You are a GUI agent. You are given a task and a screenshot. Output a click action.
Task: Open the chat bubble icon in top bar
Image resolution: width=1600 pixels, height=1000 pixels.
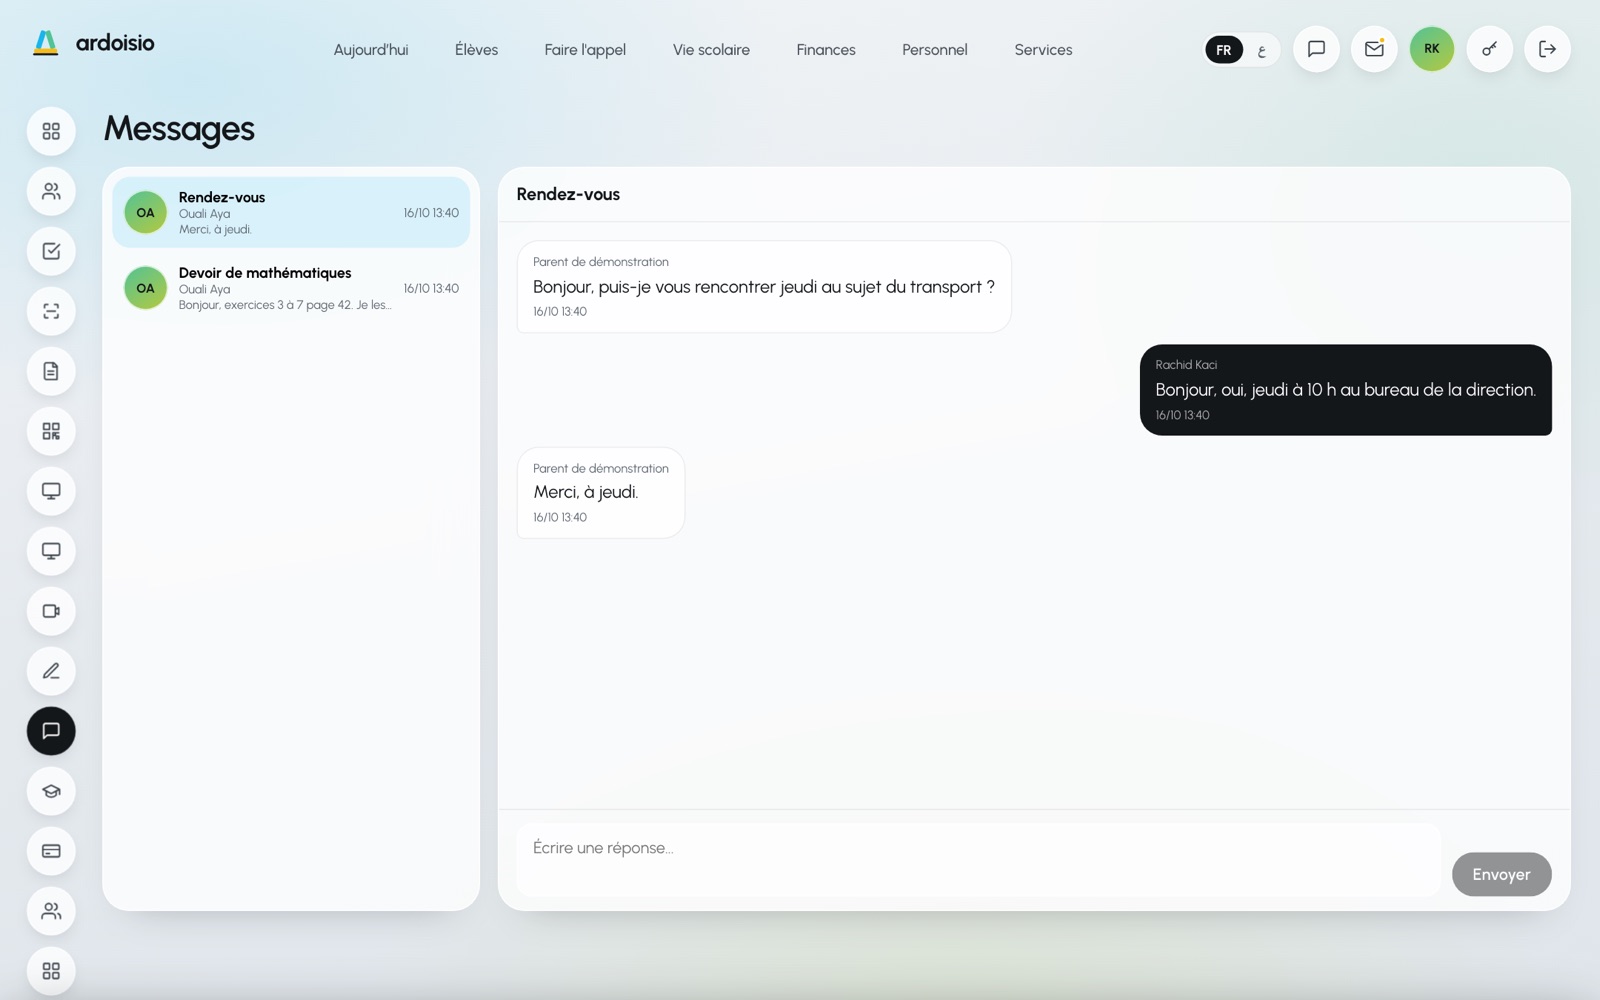point(1316,49)
